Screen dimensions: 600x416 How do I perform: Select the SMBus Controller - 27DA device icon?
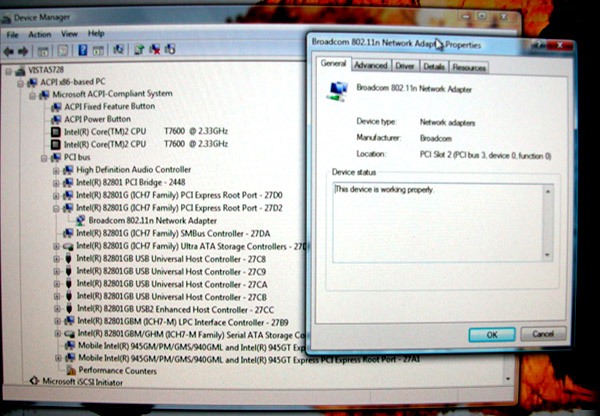pos(68,233)
